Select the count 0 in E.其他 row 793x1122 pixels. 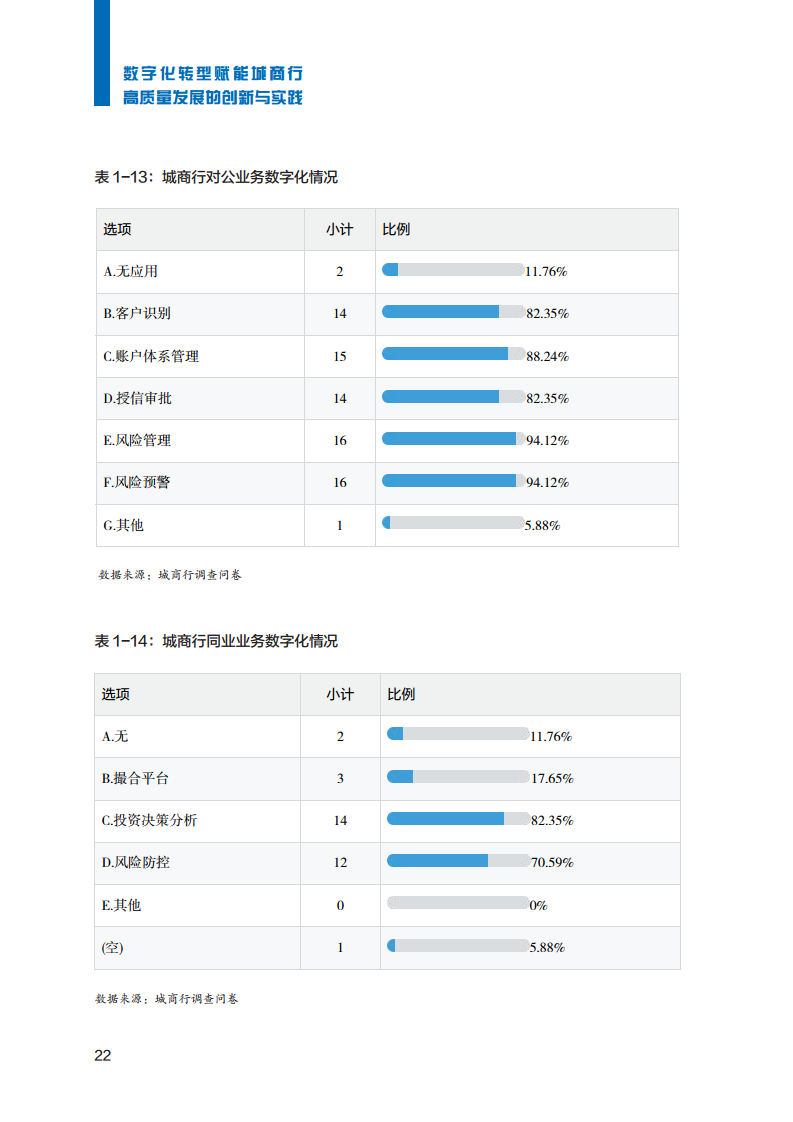pos(341,905)
